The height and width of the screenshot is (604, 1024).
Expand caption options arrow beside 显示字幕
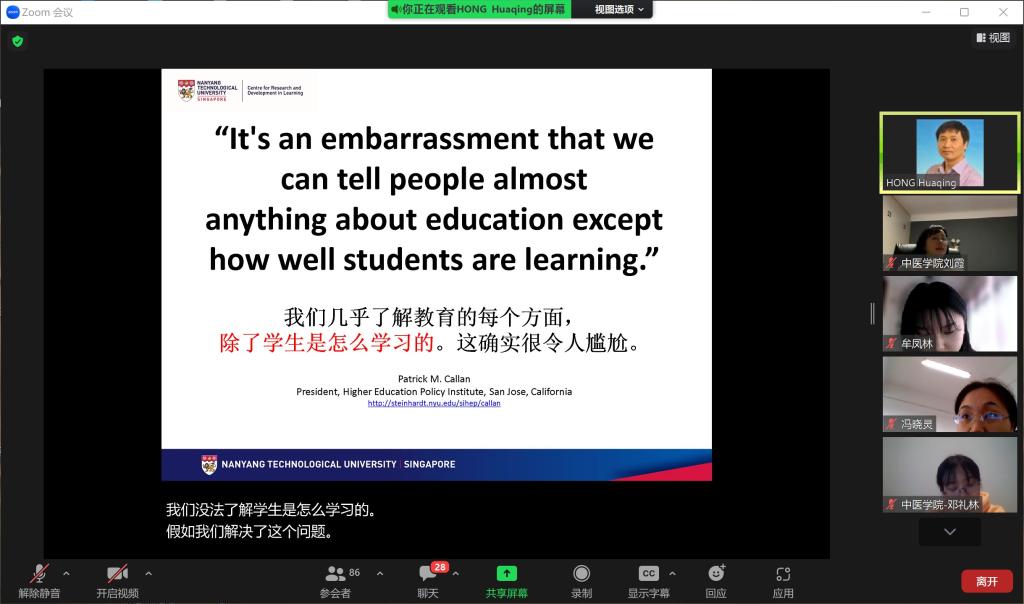(x=672, y=573)
